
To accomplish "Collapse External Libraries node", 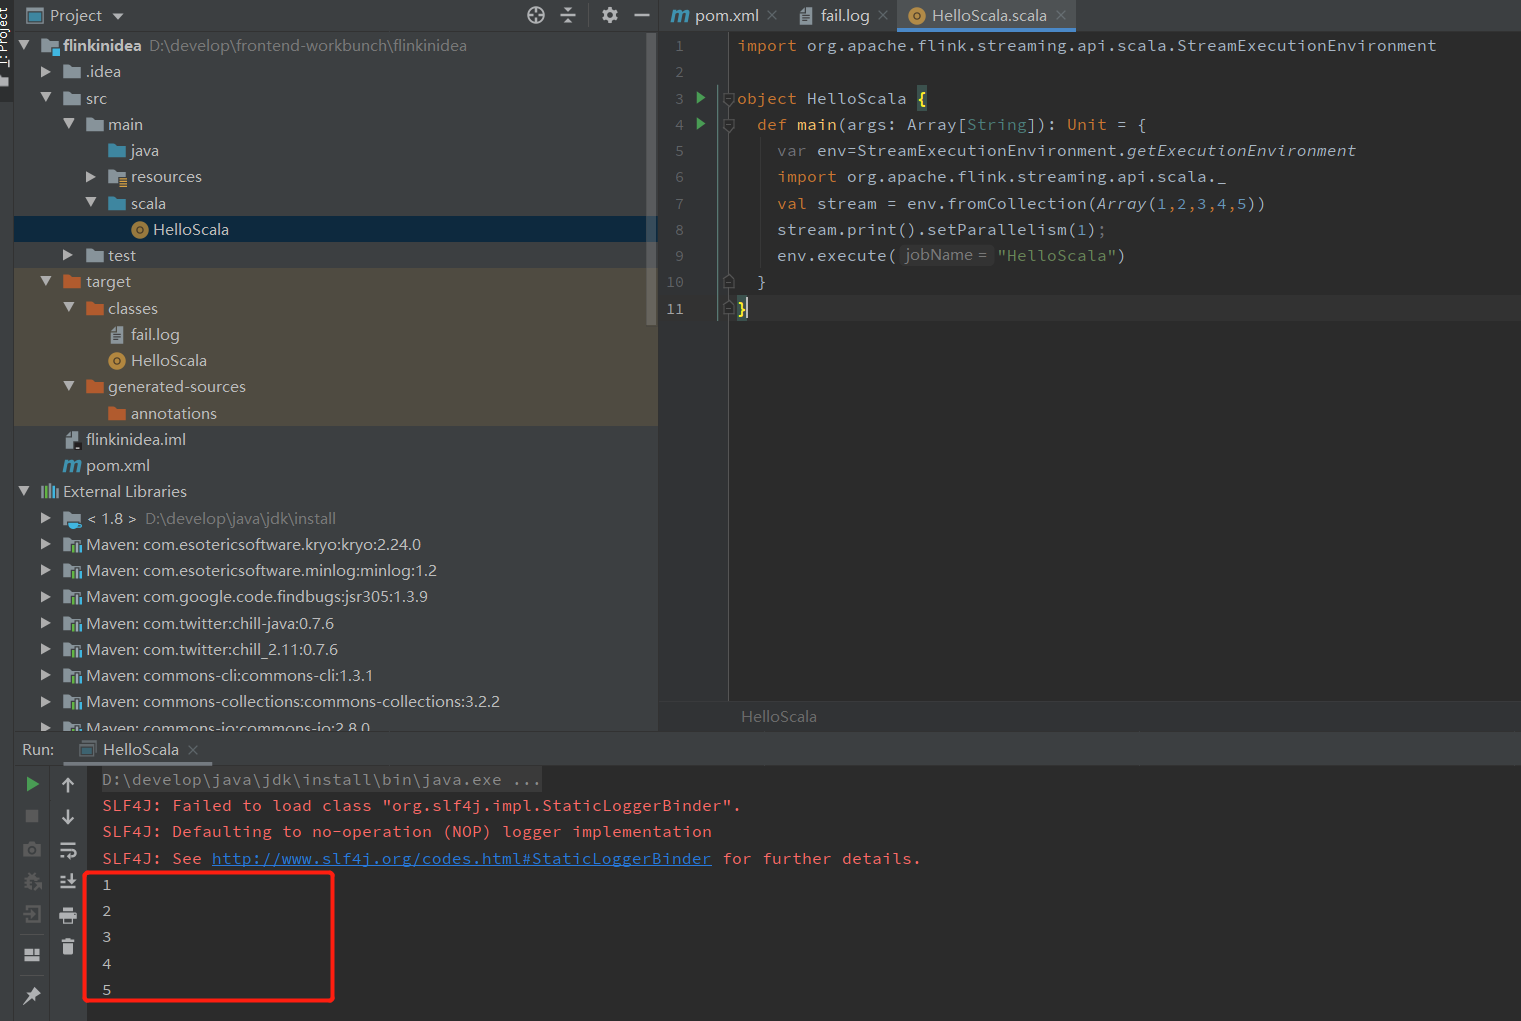I will [24, 492].
